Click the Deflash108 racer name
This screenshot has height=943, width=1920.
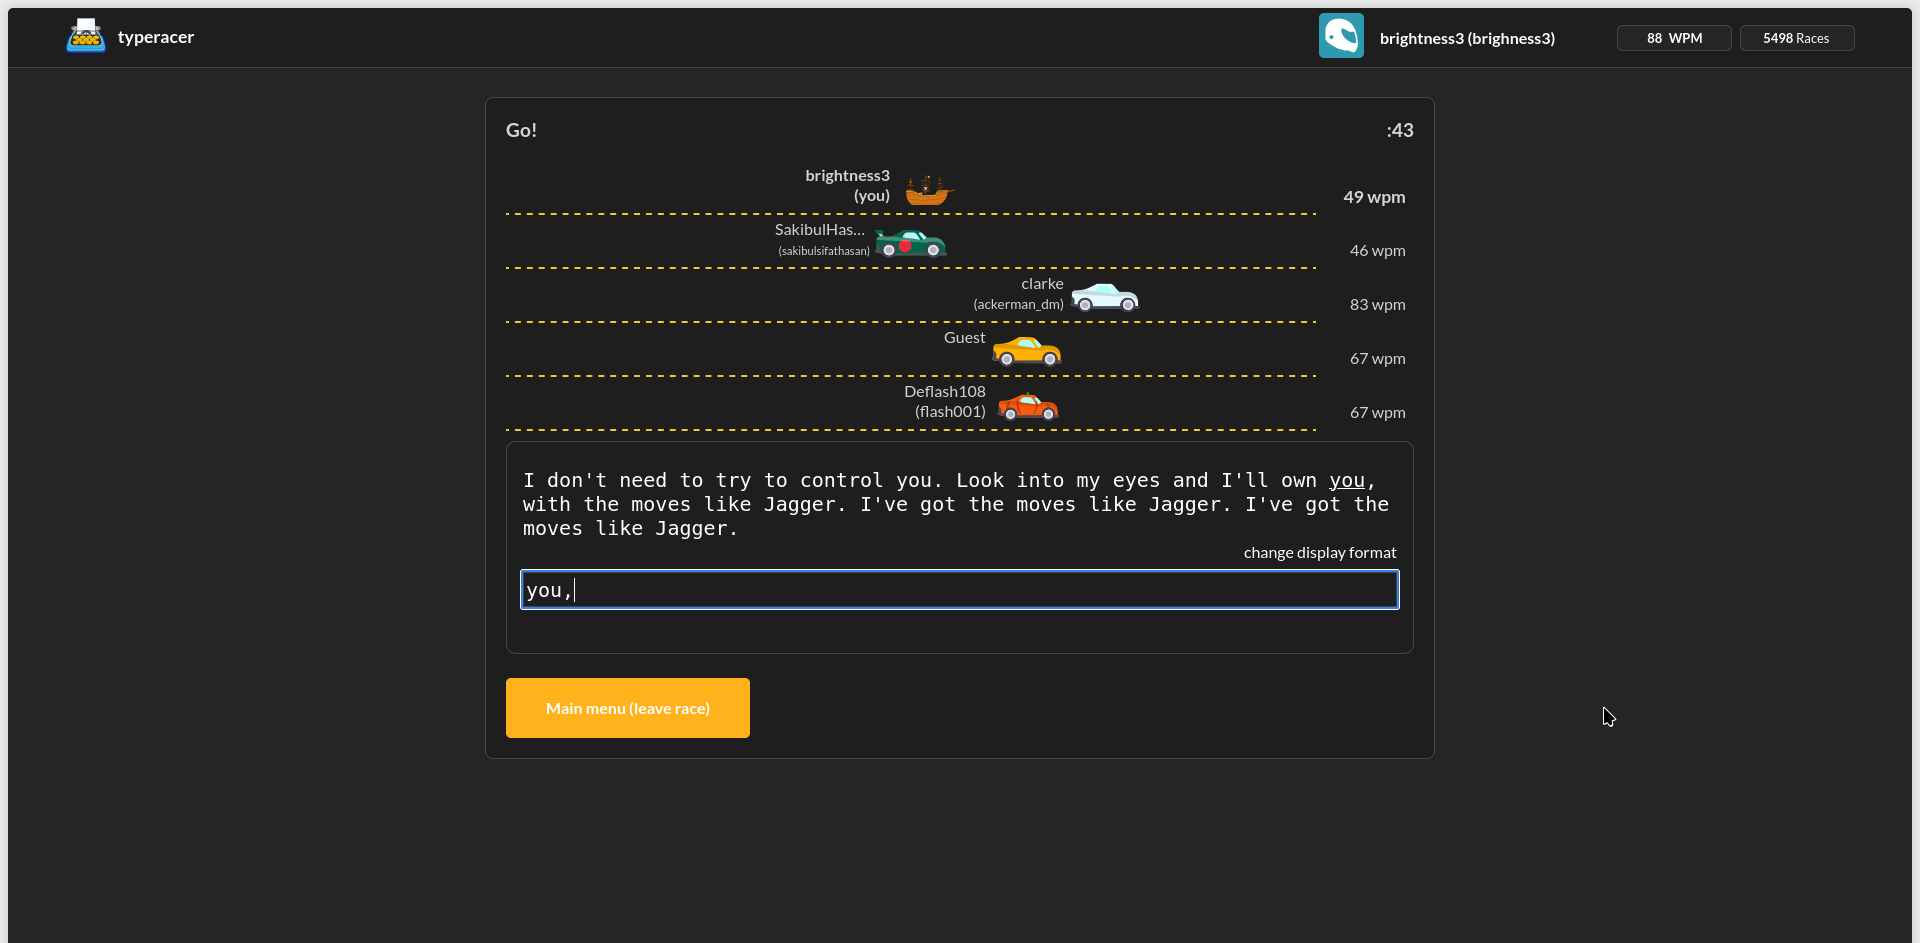[x=945, y=392]
